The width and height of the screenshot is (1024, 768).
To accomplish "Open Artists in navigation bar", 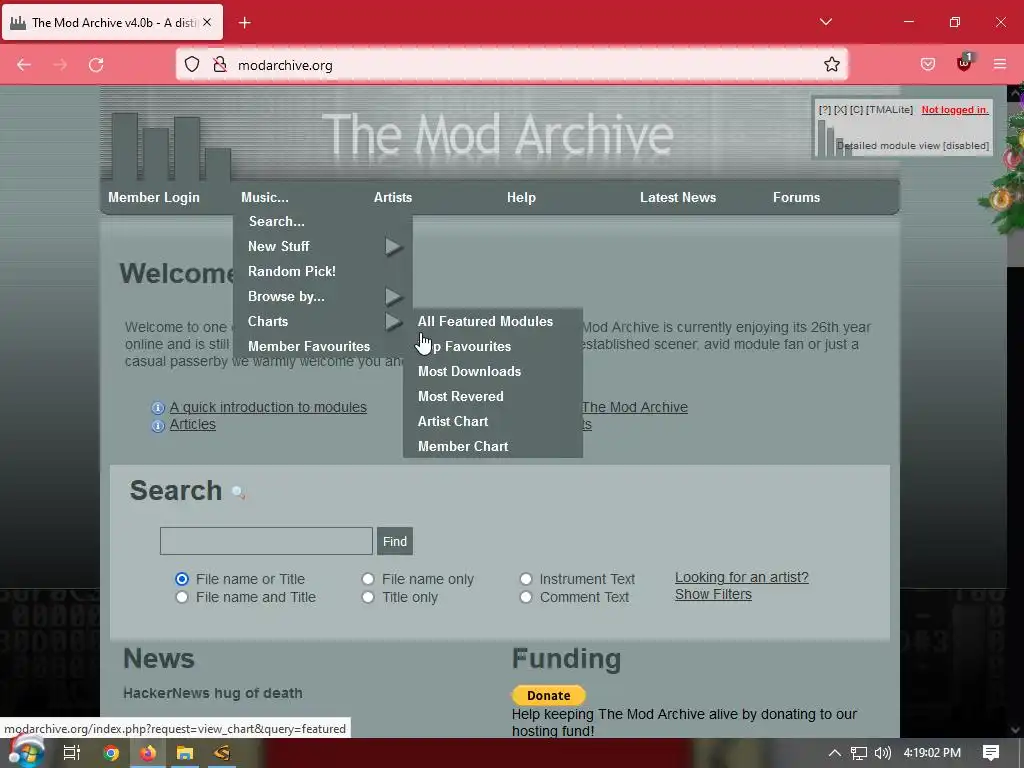I will [392, 197].
